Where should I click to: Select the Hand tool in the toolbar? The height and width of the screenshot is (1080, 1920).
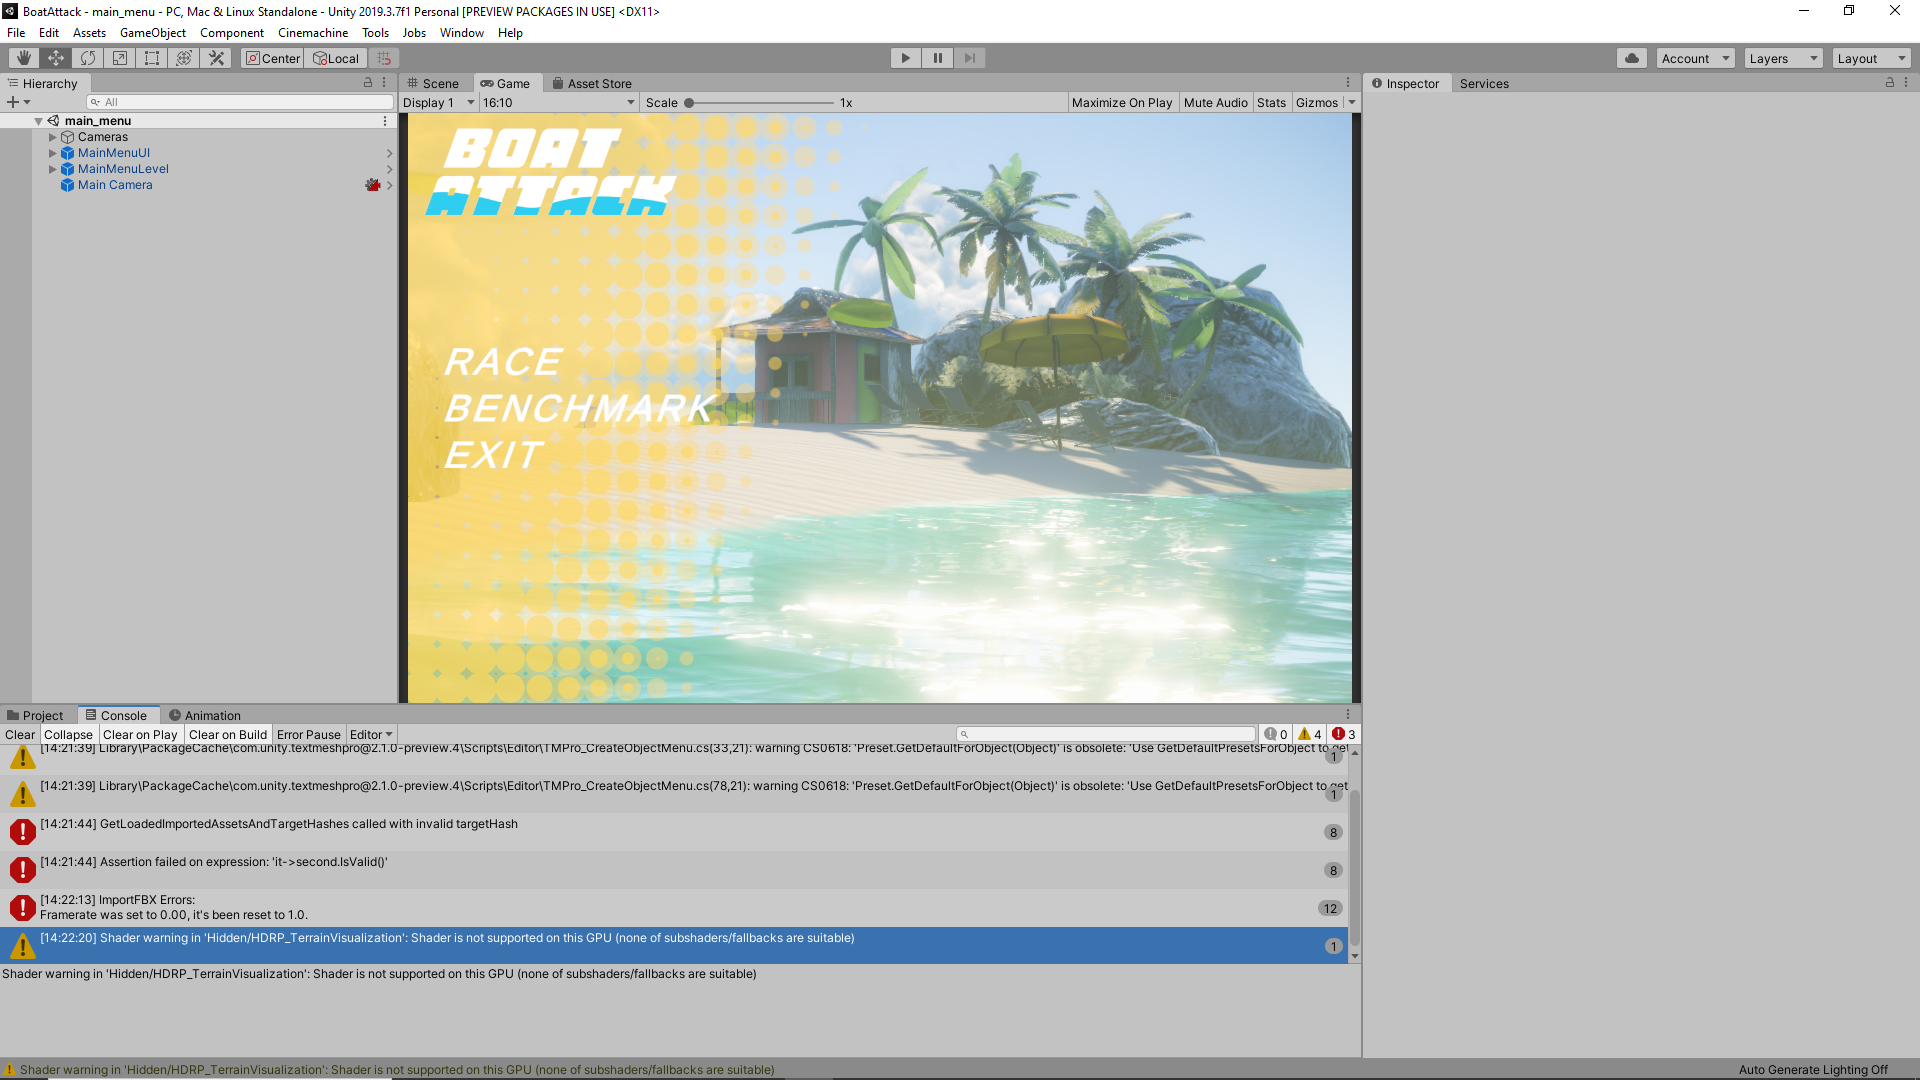[22, 58]
